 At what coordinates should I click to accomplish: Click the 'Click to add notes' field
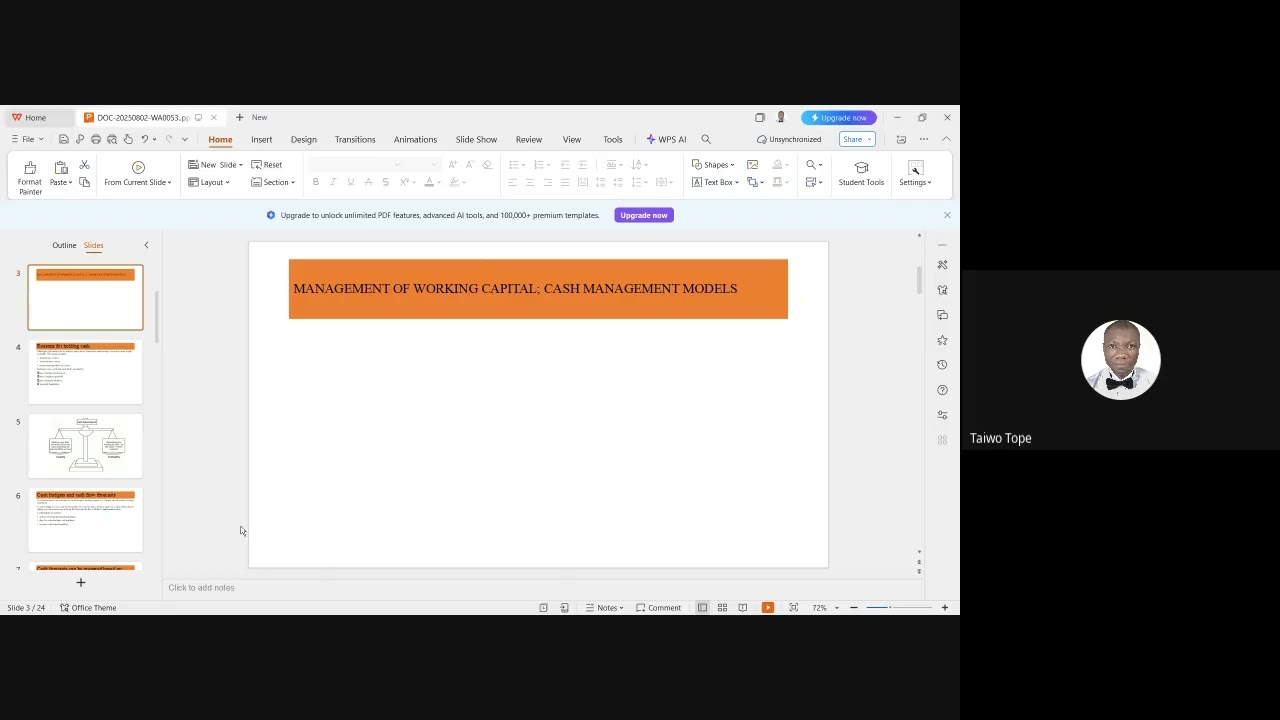545,587
